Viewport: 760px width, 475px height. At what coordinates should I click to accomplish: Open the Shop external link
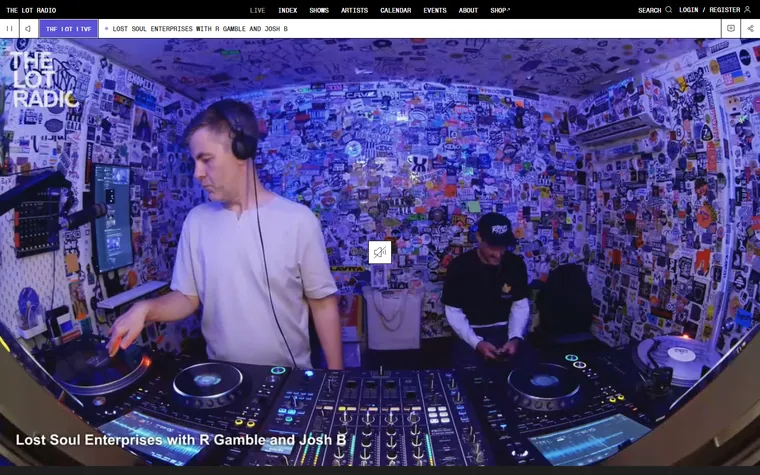[500, 10]
